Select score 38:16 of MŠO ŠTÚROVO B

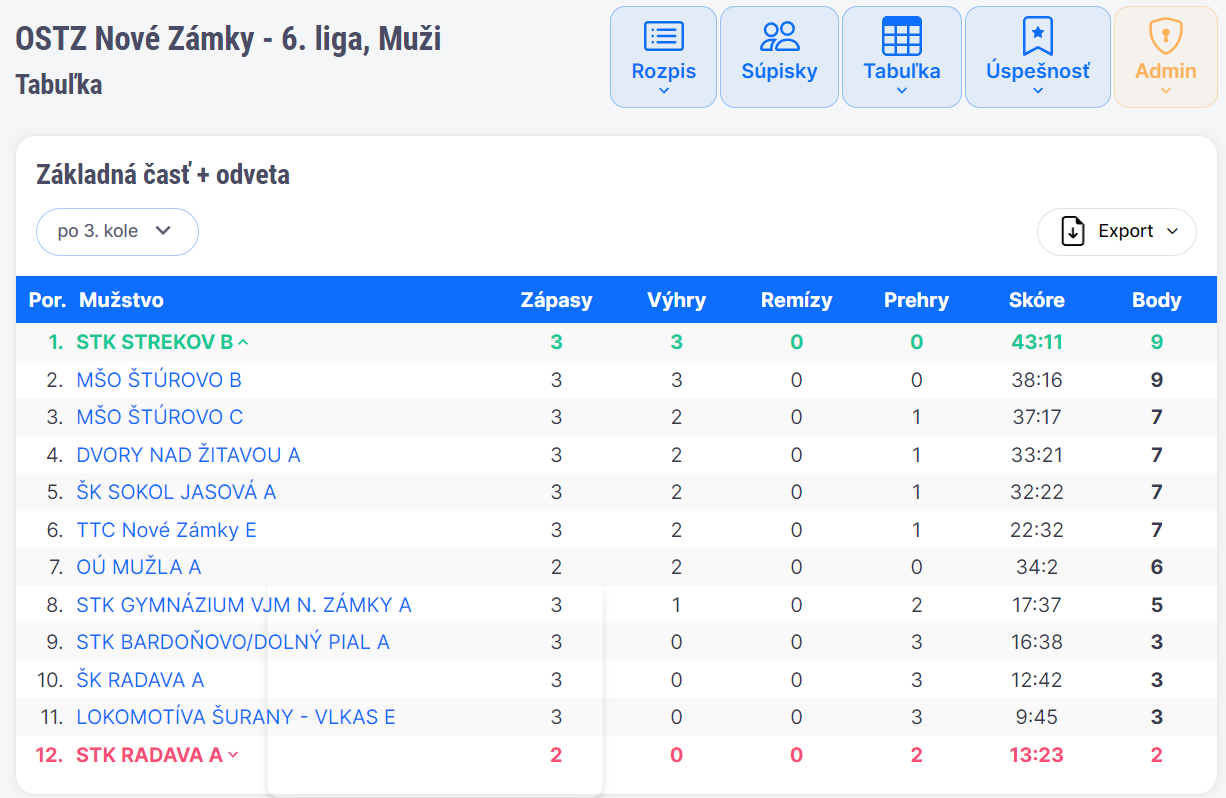pos(1037,380)
